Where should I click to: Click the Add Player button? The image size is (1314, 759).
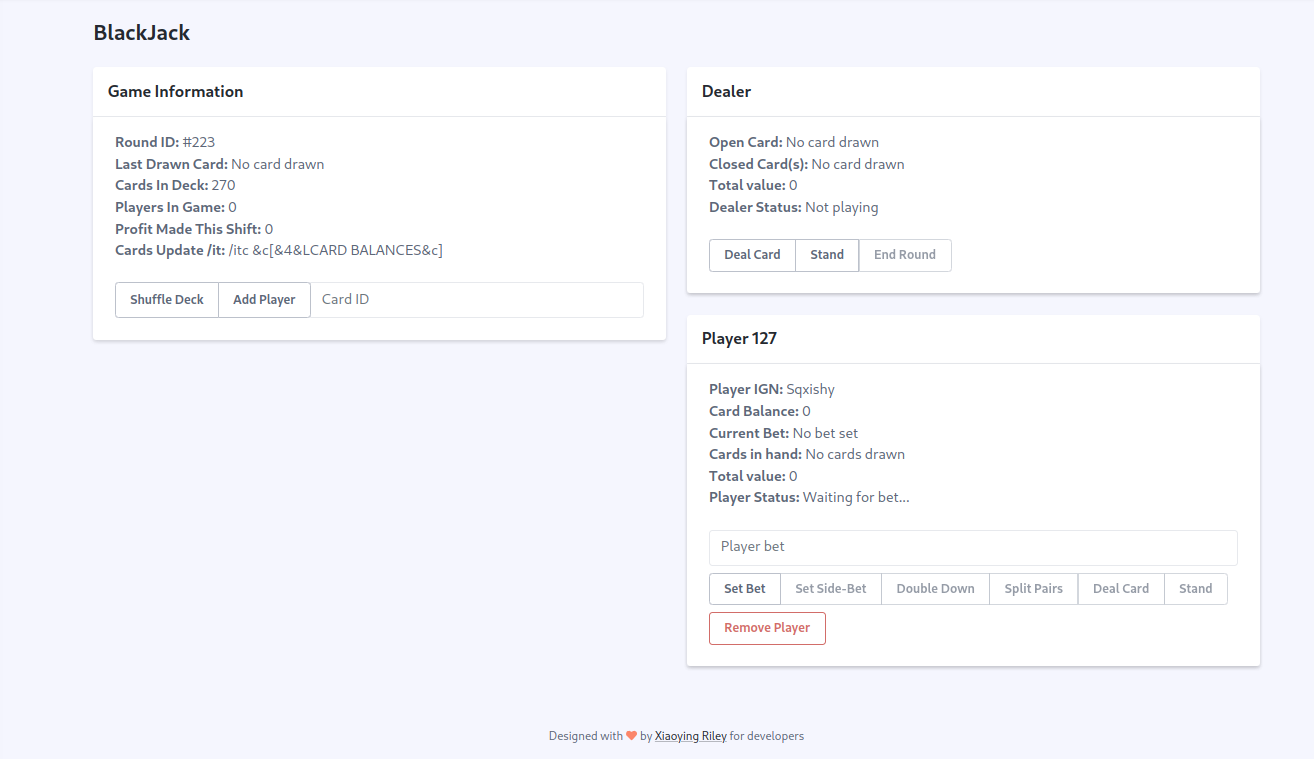tap(264, 300)
